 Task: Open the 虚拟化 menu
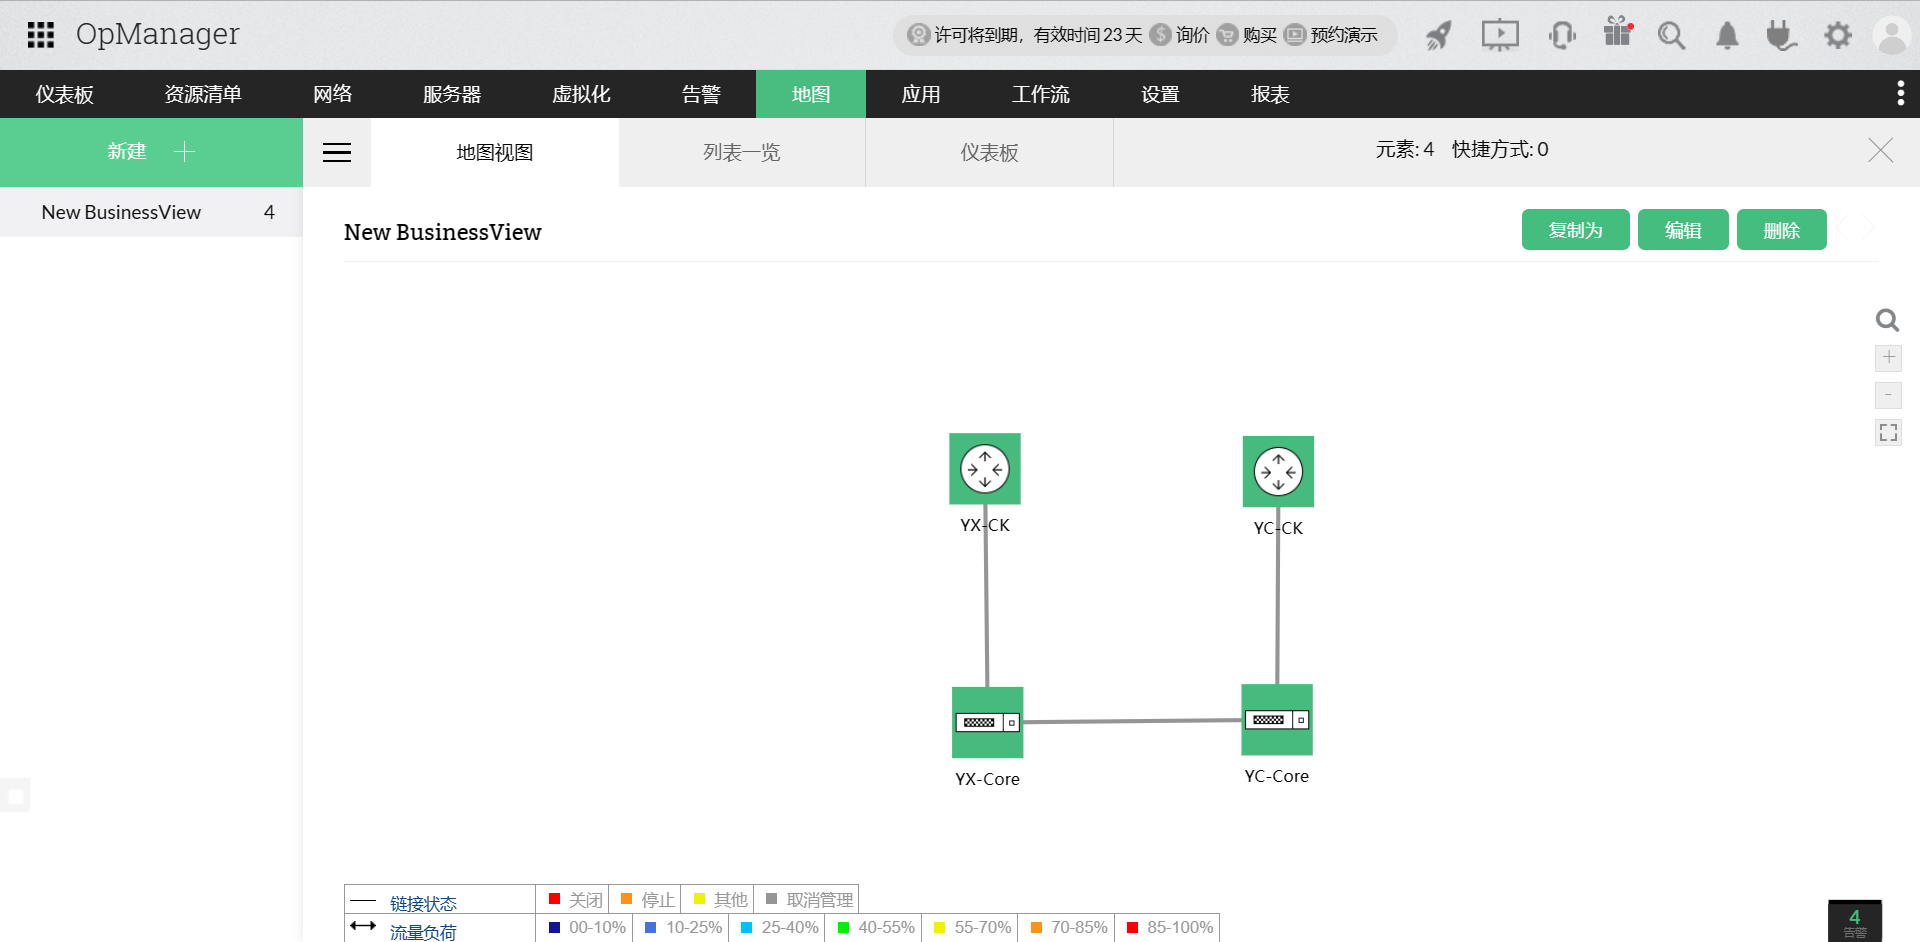[x=581, y=94]
